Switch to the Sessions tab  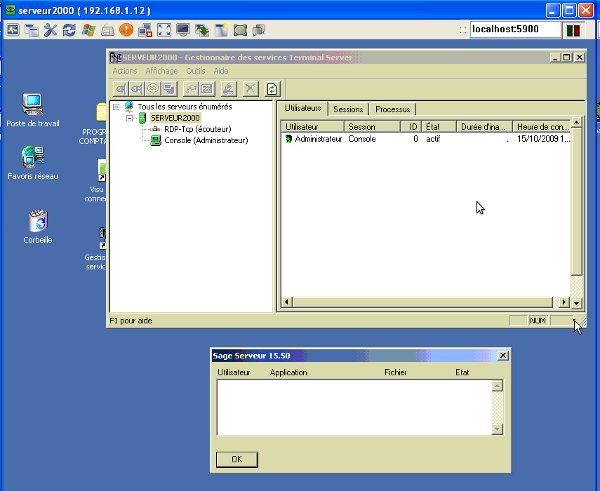[348, 108]
